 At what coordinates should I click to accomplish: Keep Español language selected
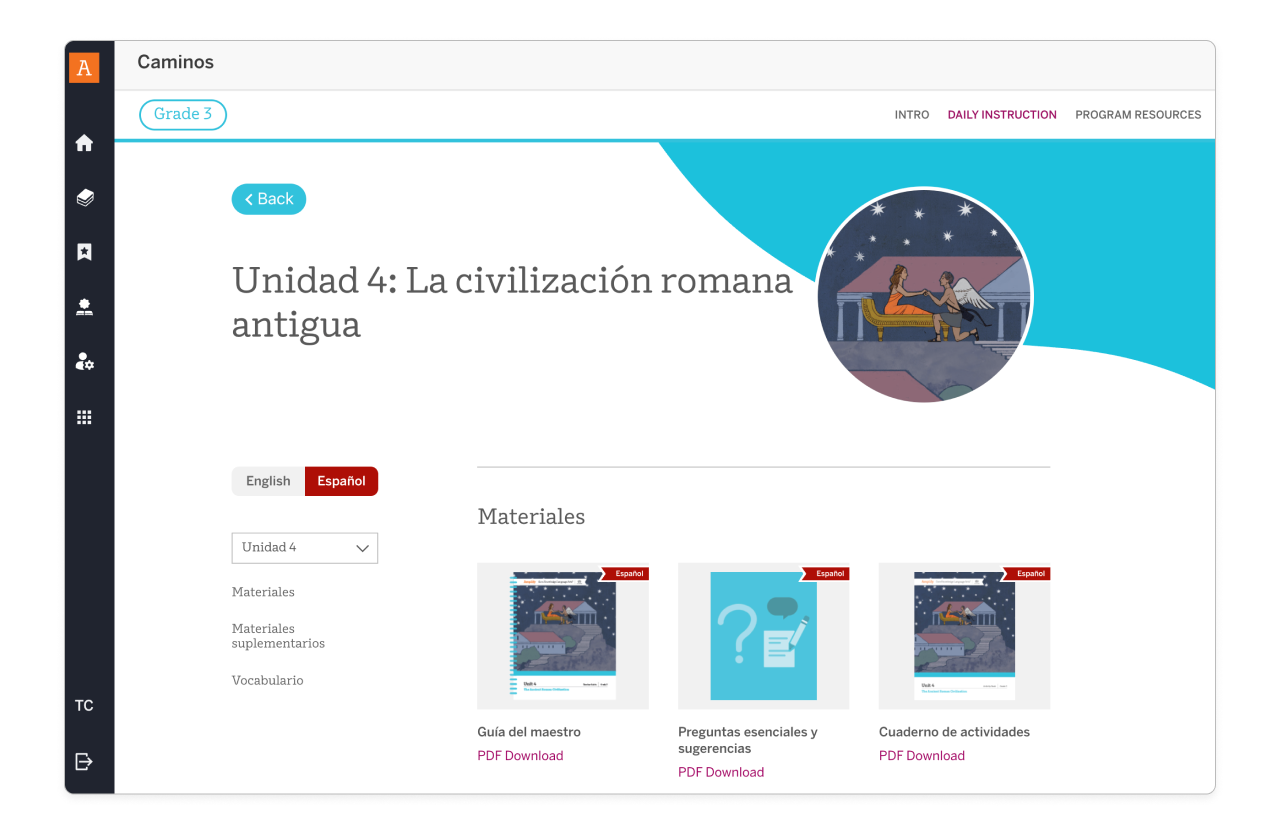pos(341,481)
